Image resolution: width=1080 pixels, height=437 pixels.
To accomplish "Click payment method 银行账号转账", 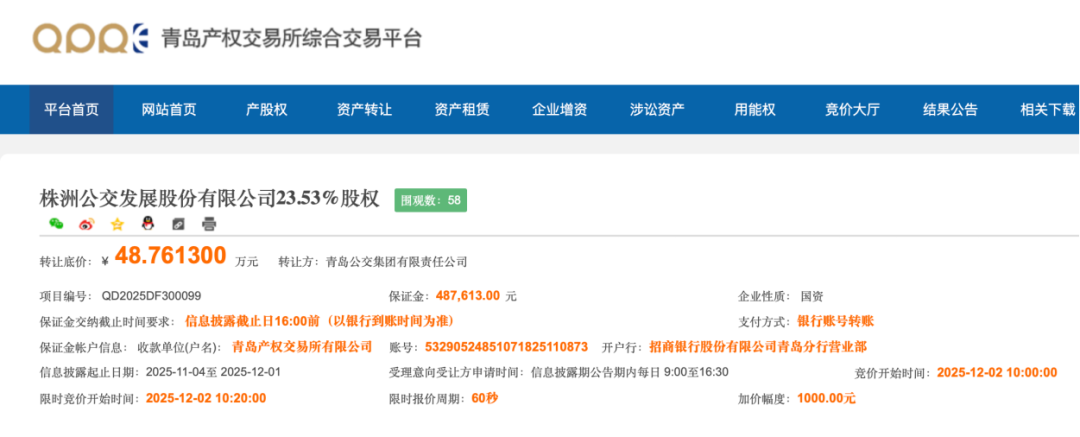I will (835, 321).
